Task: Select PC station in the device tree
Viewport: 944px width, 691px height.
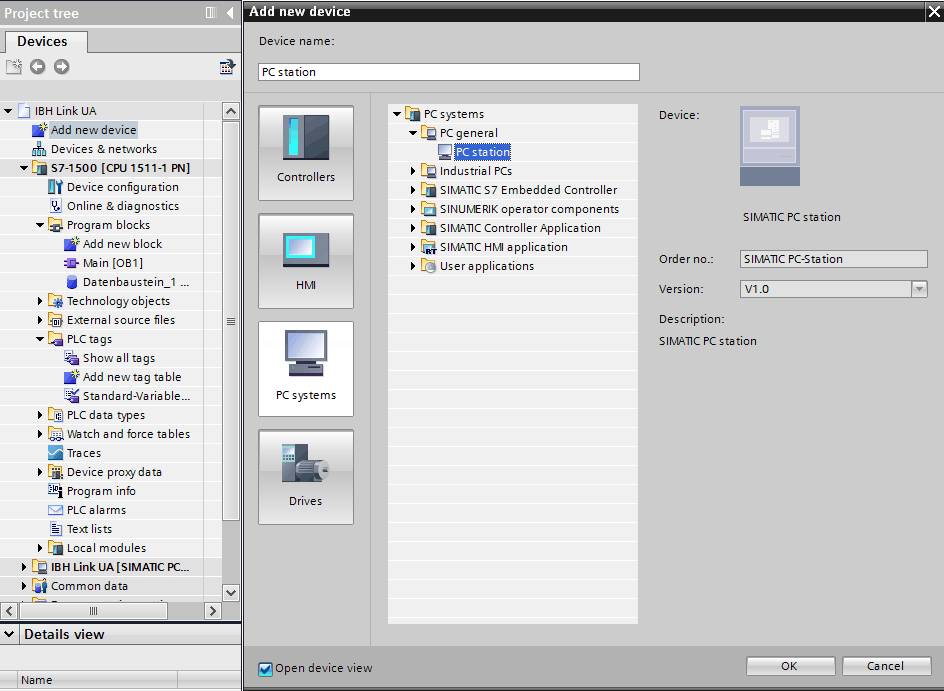Action: (482, 152)
